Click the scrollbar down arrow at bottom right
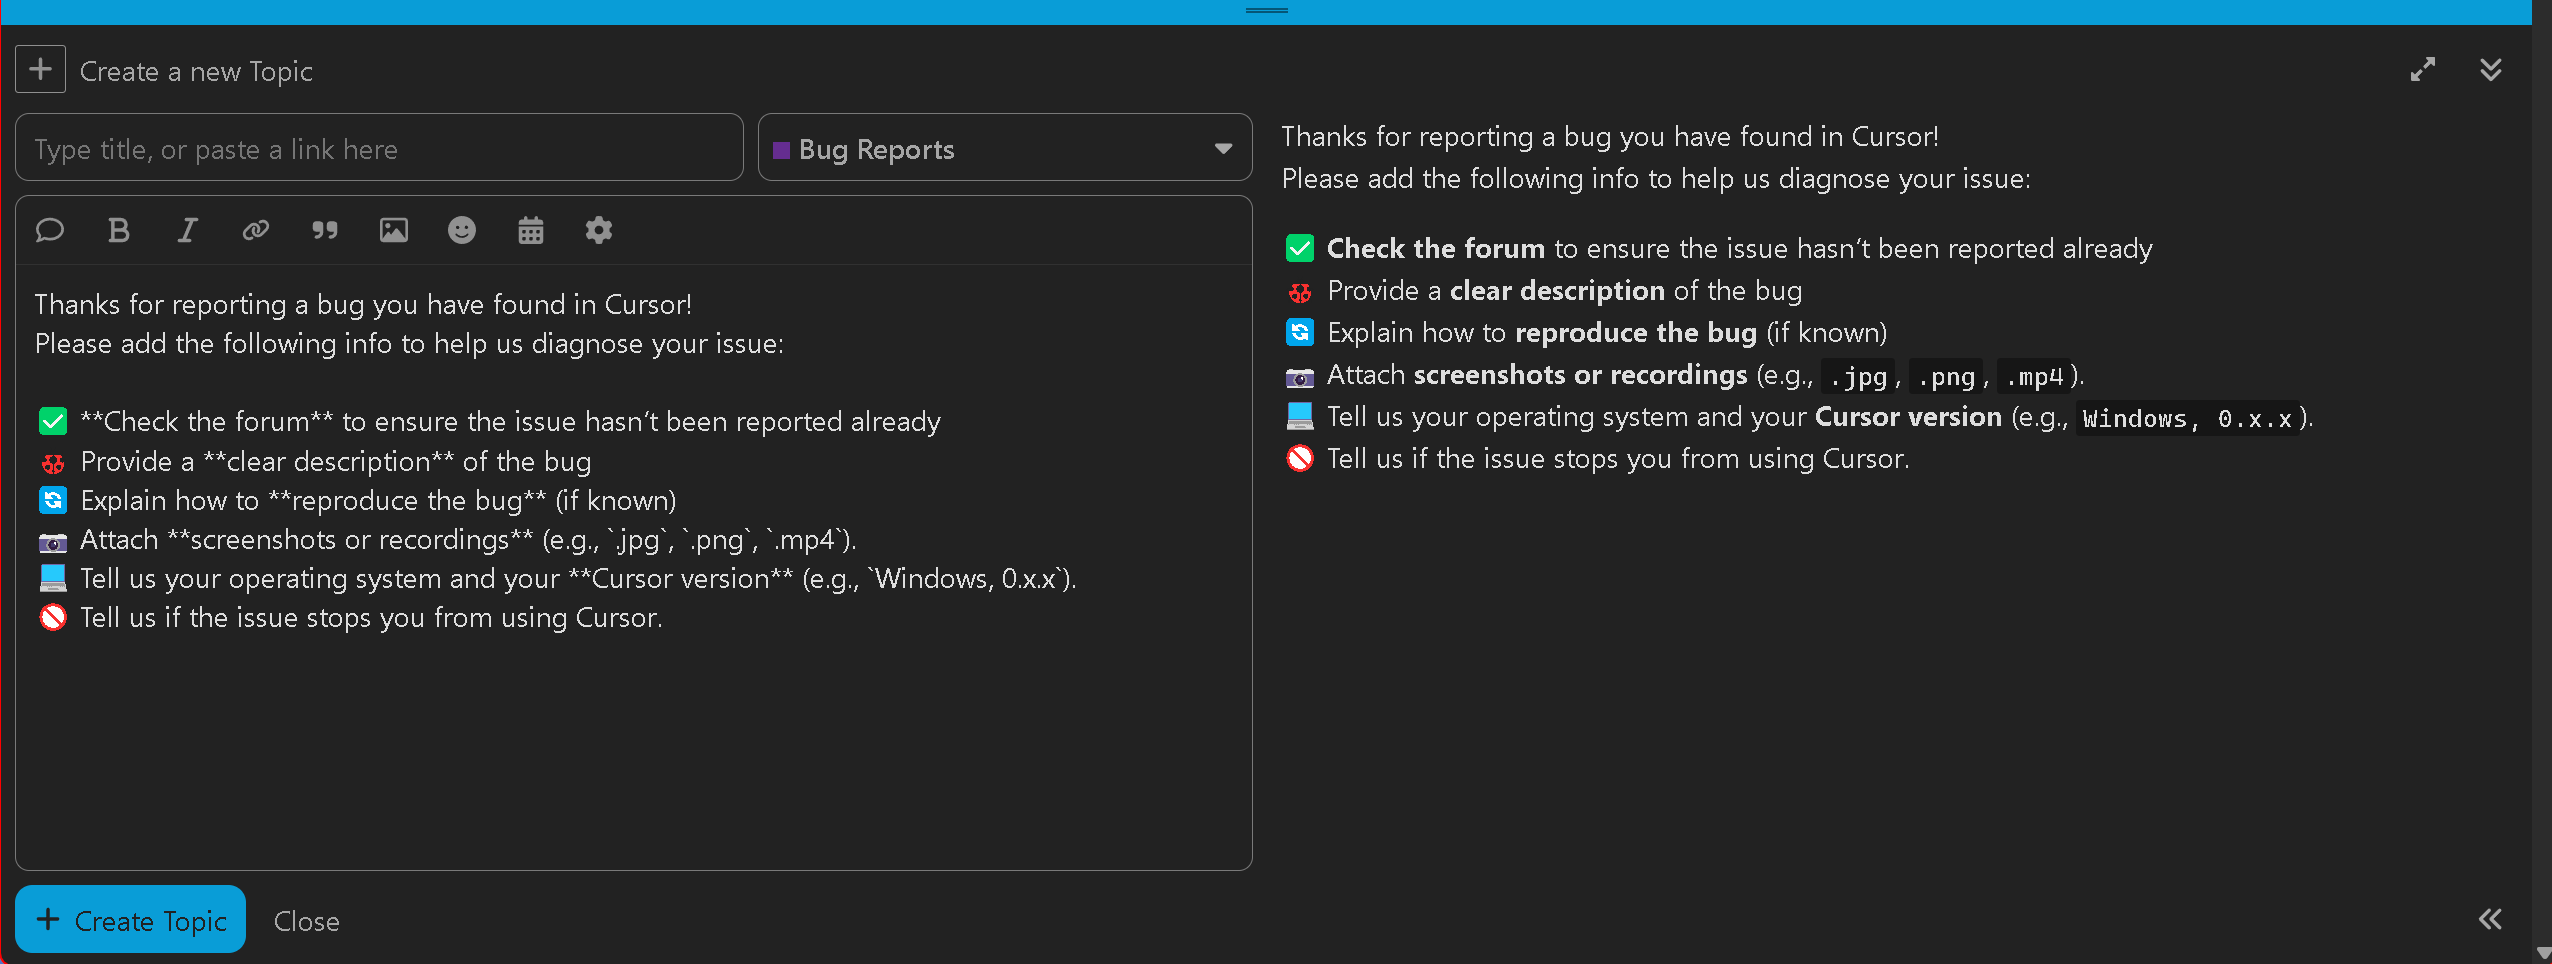 click(x=2543, y=954)
